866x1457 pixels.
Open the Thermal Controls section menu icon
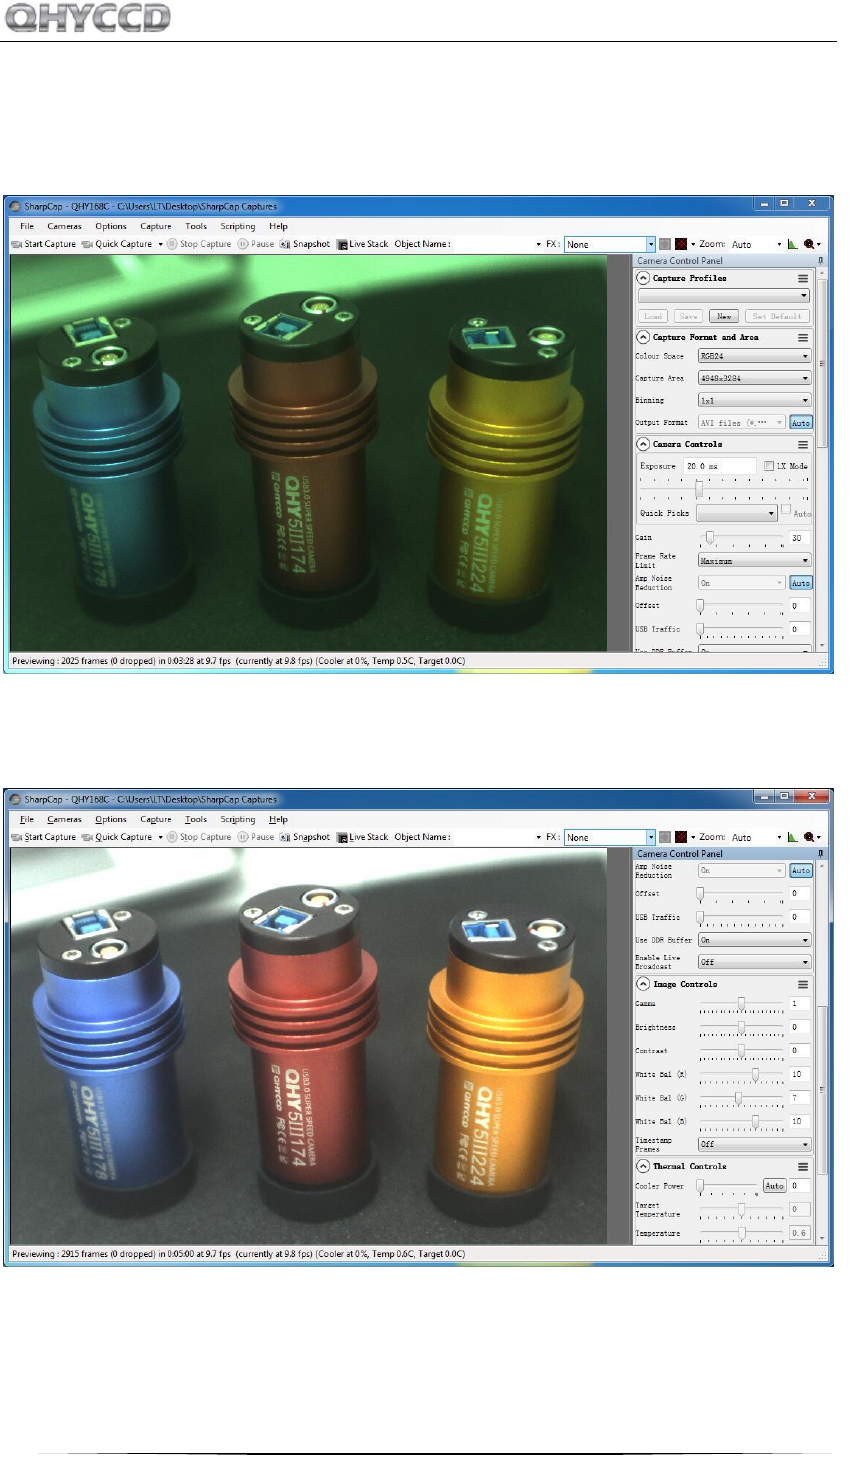[x=803, y=1167]
